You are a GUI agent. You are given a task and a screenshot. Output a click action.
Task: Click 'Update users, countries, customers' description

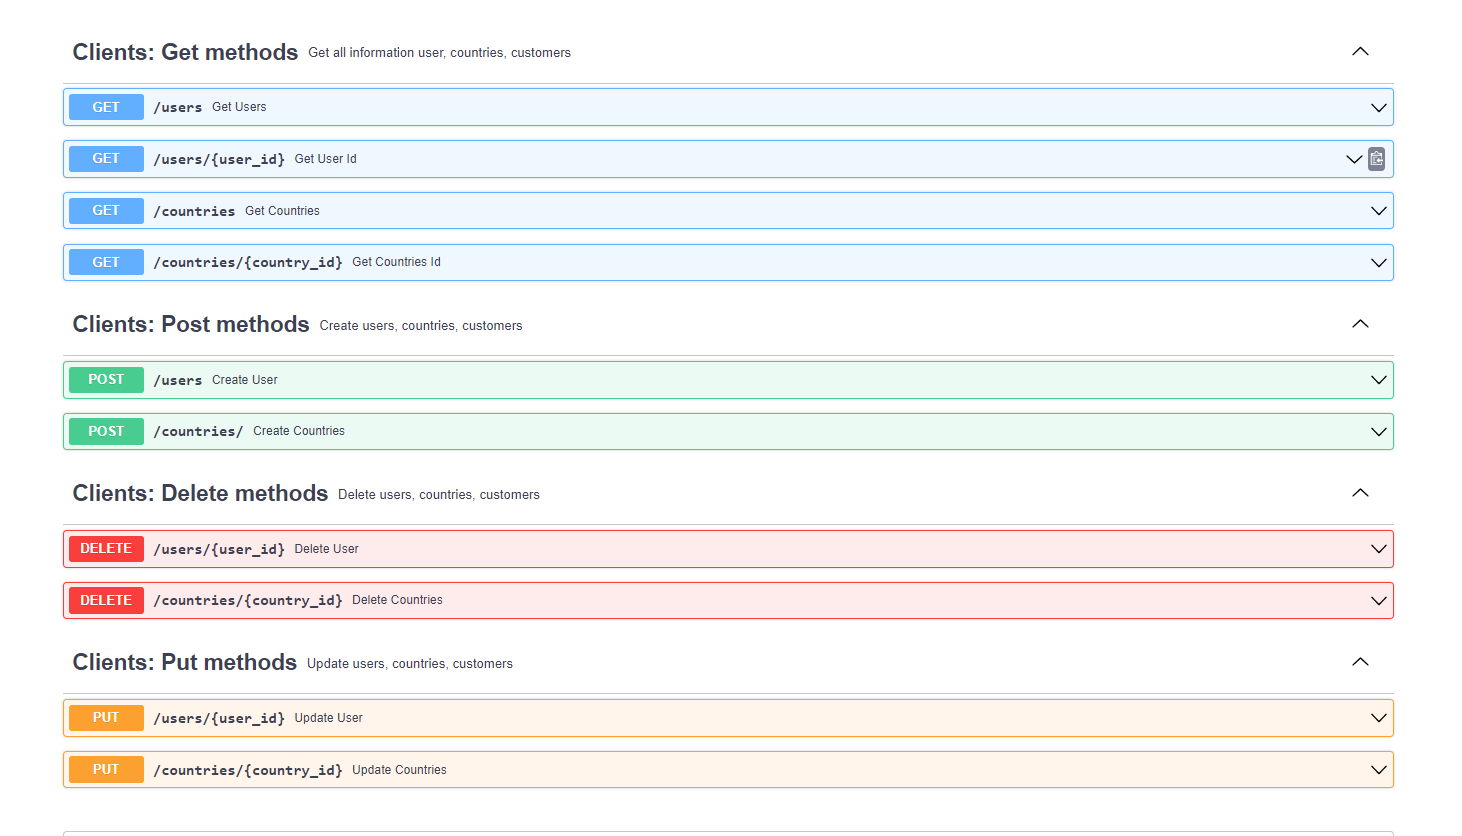[x=410, y=664]
